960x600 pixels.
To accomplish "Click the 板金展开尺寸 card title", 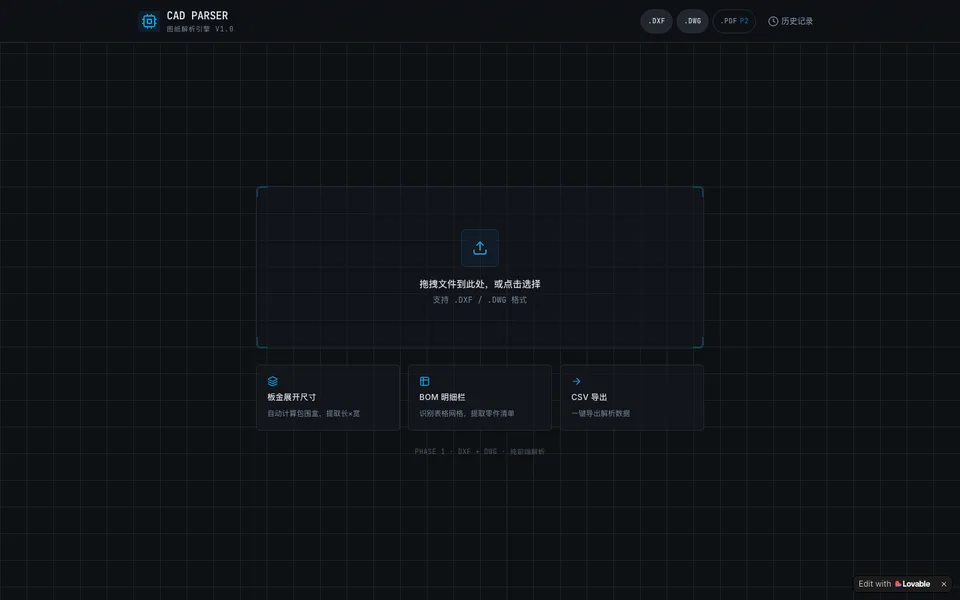I will (291, 397).
